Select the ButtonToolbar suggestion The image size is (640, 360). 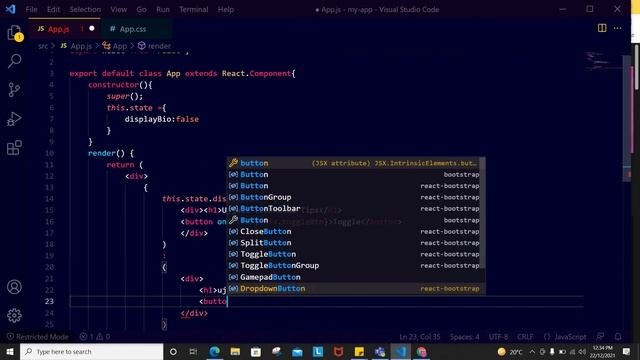[353, 209]
